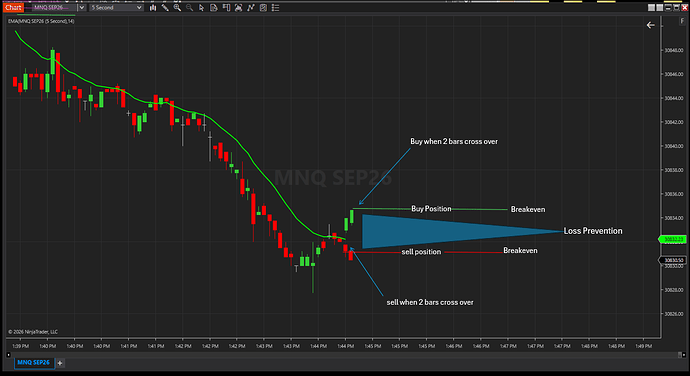The image size is (690, 376).
Task: Open the bar type chart style icon
Action: (153, 7)
